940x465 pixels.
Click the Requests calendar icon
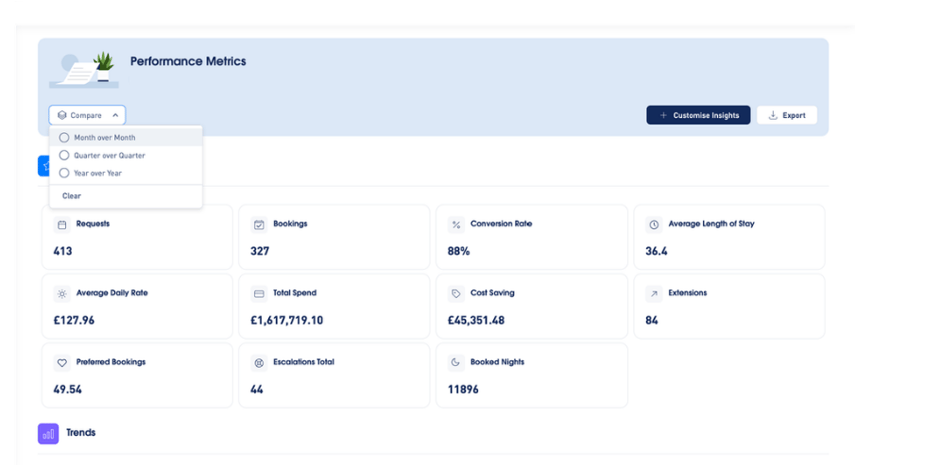(62, 225)
